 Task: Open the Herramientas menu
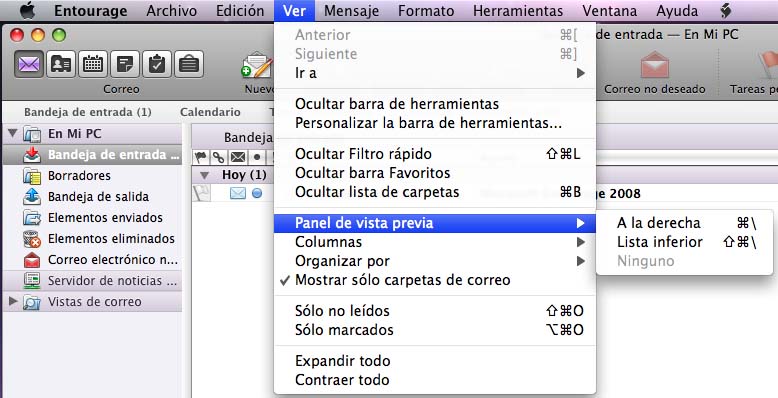[518, 10]
